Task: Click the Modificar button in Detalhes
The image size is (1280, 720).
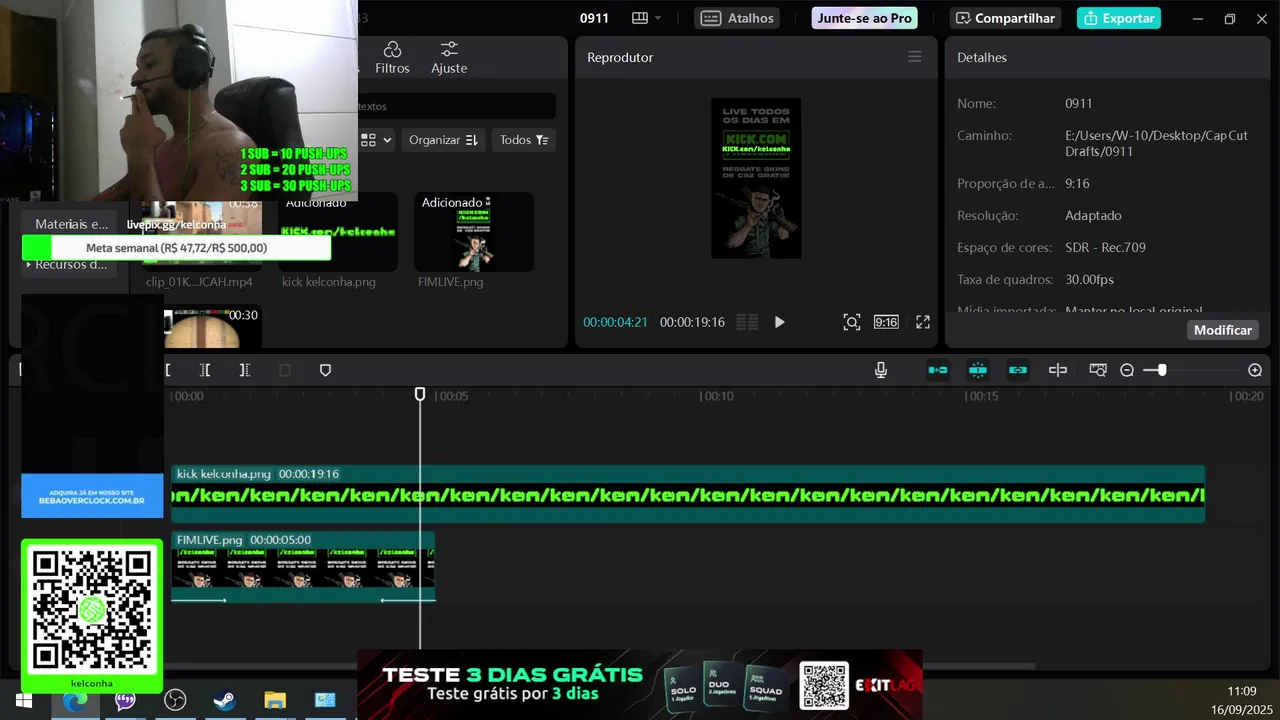Action: [x=1223, y=330]
